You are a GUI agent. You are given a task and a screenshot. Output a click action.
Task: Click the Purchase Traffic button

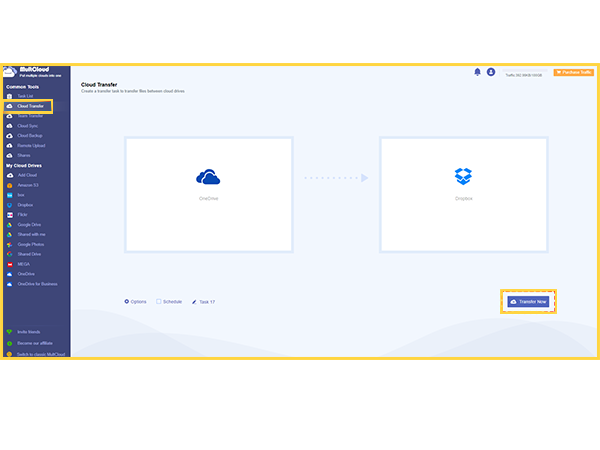(x=573, y=72)
